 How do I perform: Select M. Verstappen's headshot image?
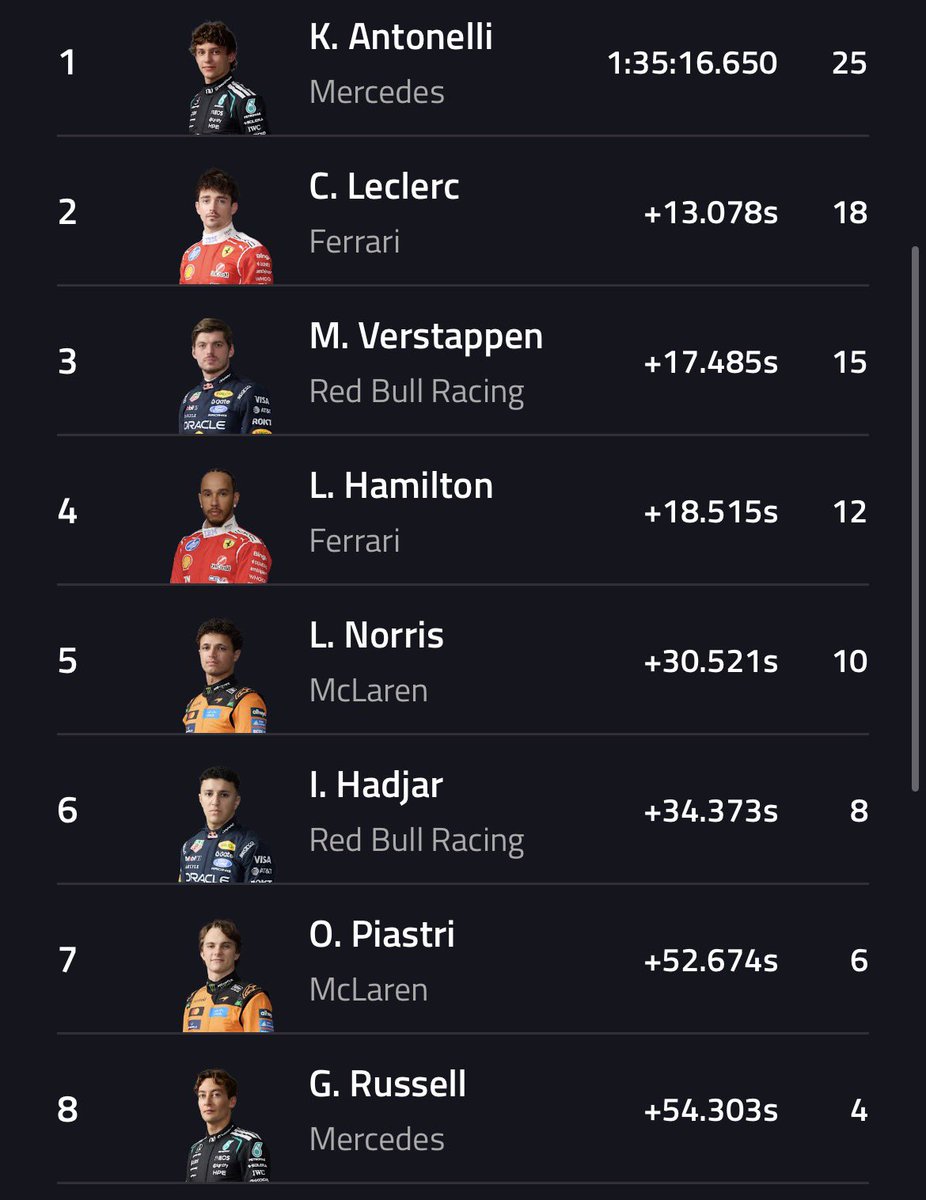(x=226, y=375)
